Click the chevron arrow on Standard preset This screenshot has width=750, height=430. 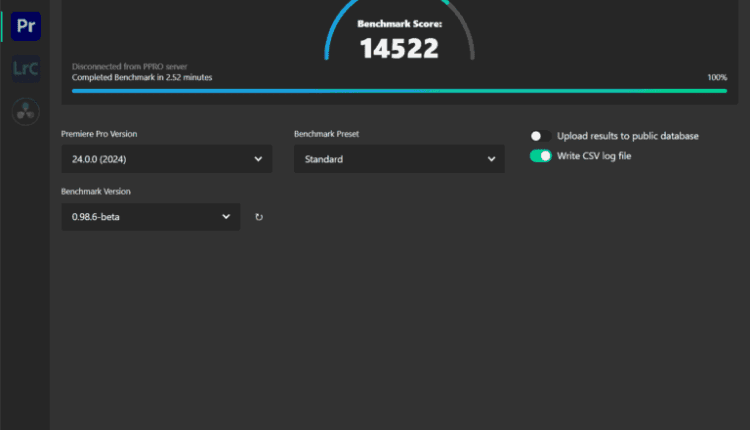point(491,159)
